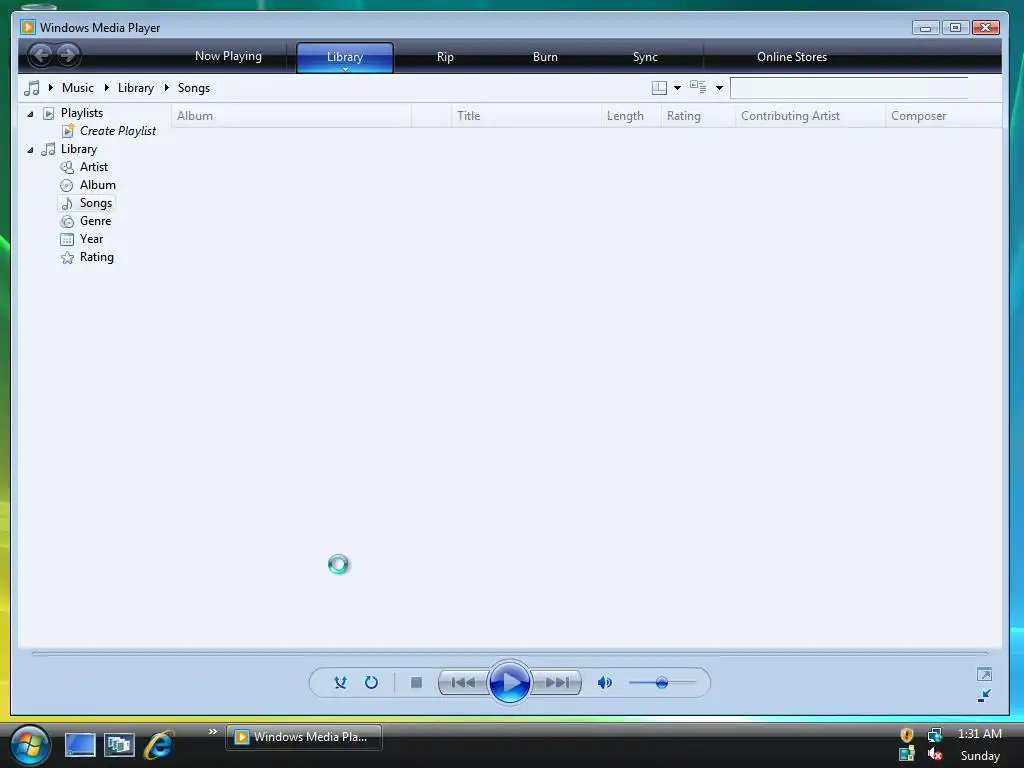1024x768 pixels.
Task: Sort by the Contributing Artist column header
Action: 810,116
